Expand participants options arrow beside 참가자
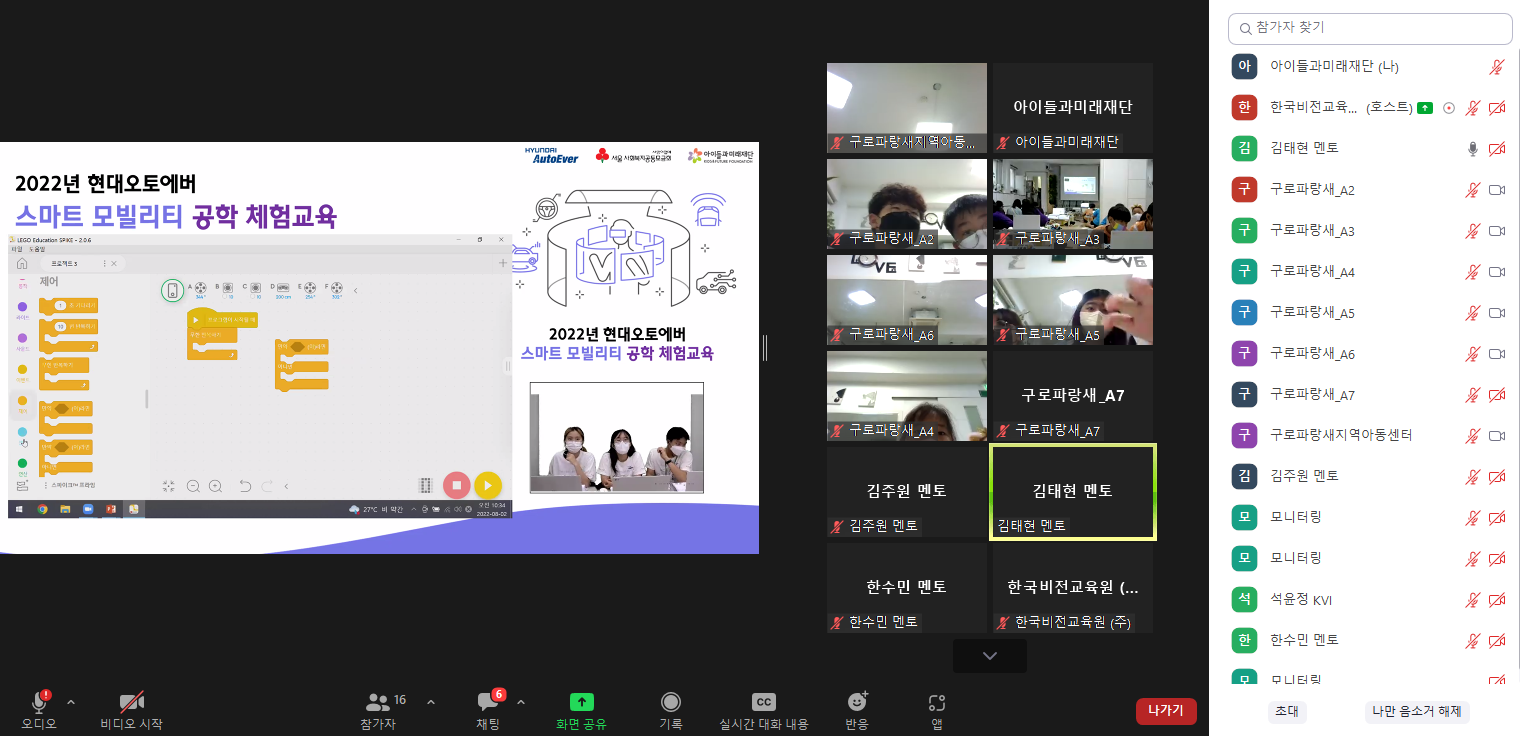 click(x=431, y=702)
